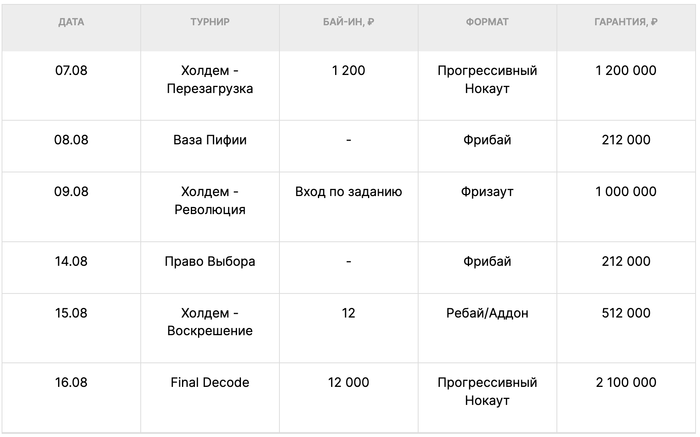This screenshot has height=437, width=700.
Task: Click the ГАРАНТИЯ column header
Action: [626, 22]
